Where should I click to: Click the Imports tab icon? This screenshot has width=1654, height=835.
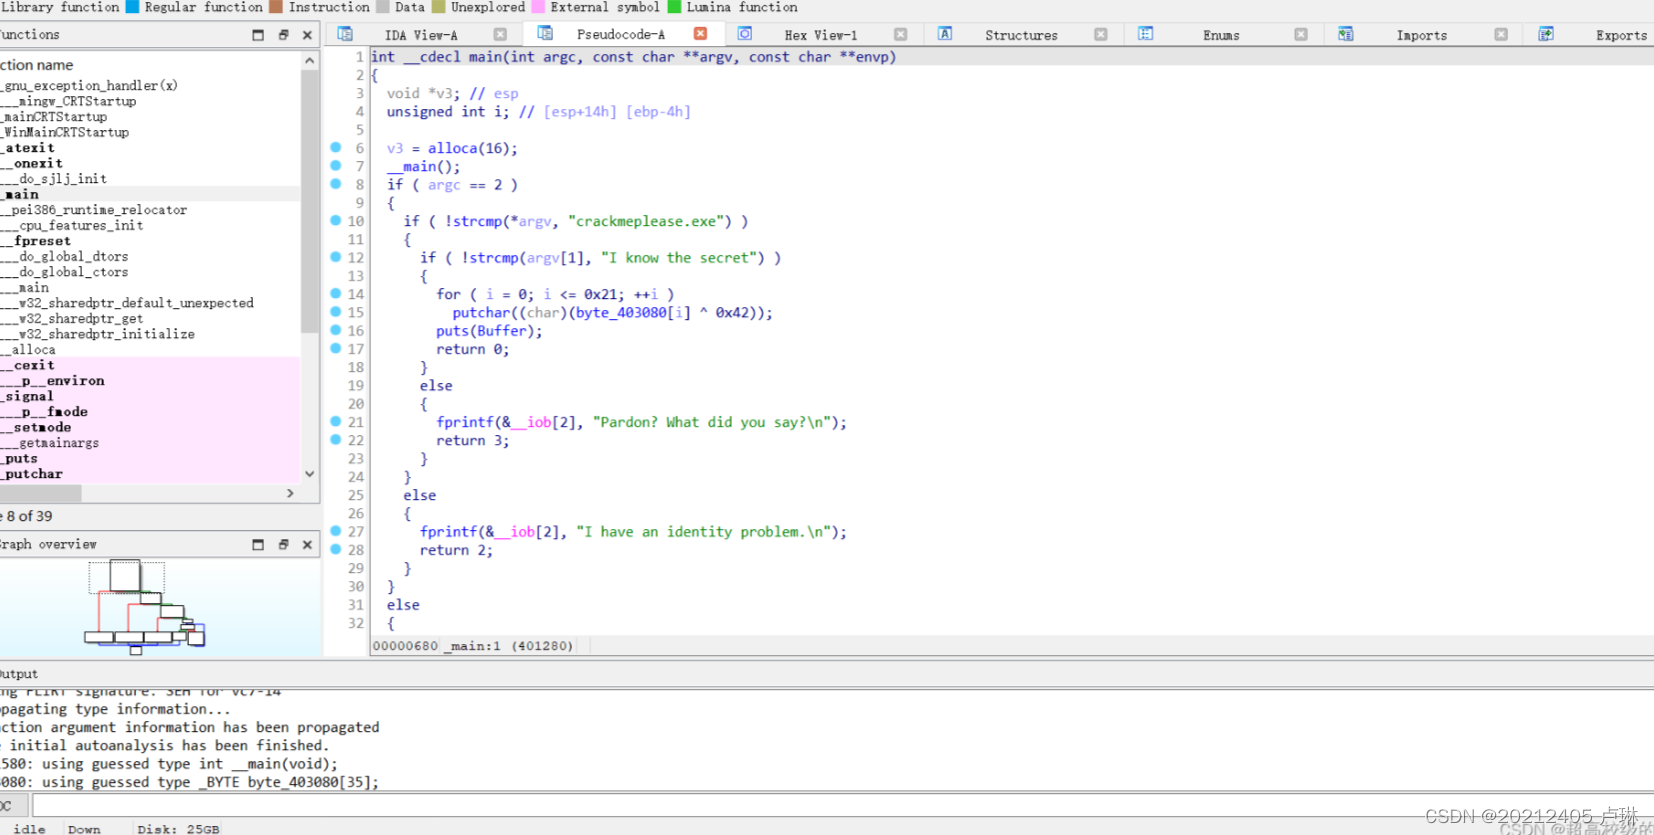pos(1346,34)
